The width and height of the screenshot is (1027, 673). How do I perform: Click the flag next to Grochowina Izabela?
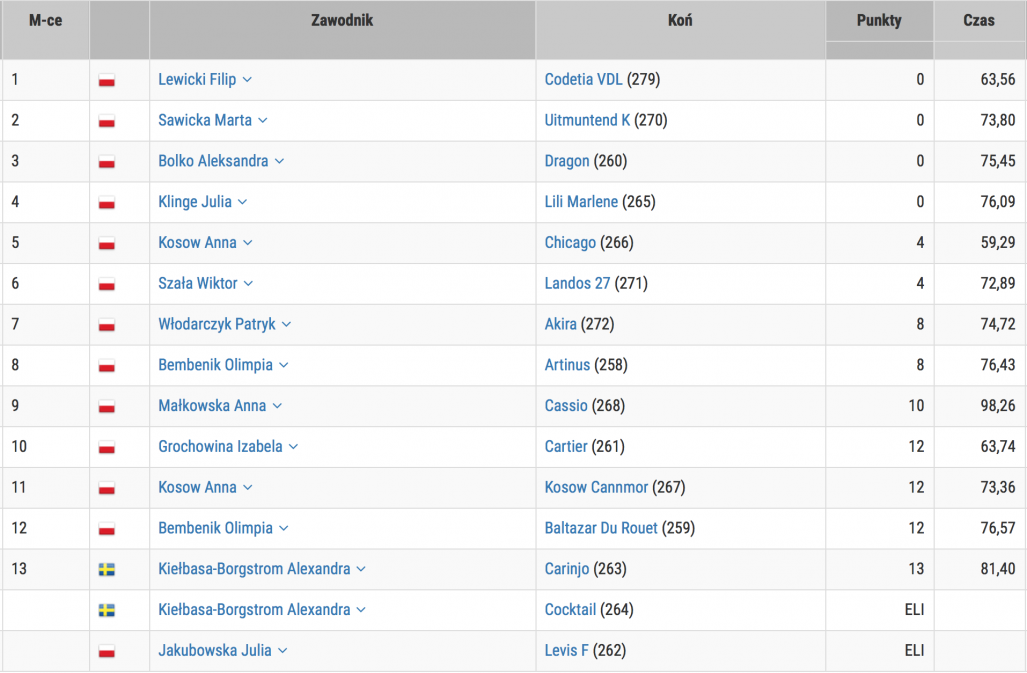tap(106, 448)
